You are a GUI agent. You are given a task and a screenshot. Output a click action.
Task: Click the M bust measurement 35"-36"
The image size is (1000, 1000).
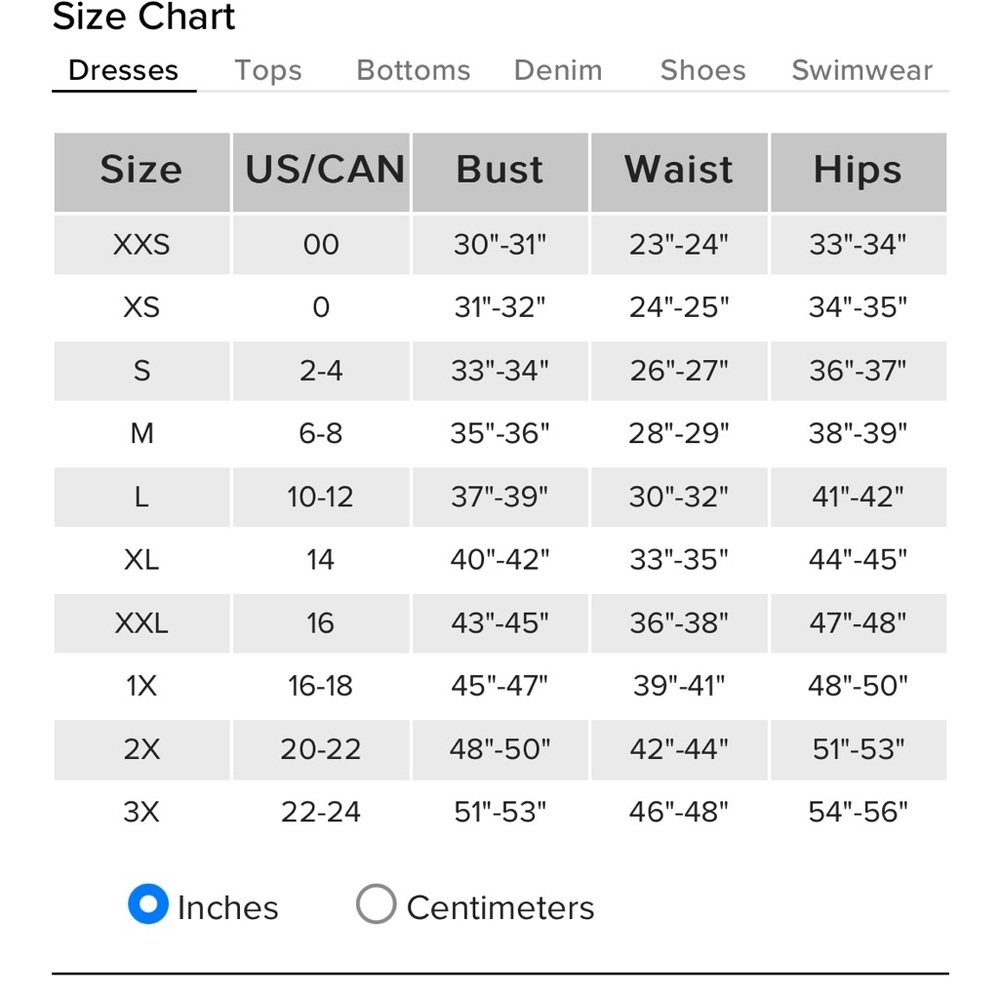click(500, 433)
